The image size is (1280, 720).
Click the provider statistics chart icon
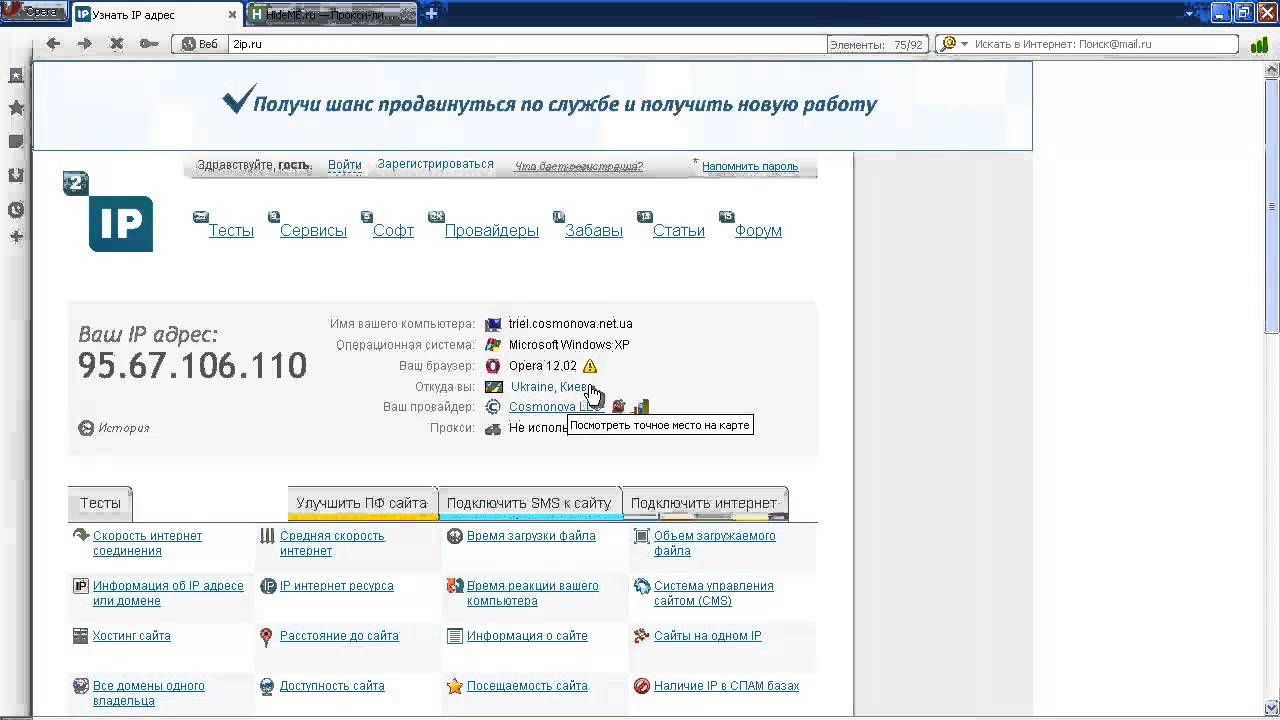(x=641, y=406)
